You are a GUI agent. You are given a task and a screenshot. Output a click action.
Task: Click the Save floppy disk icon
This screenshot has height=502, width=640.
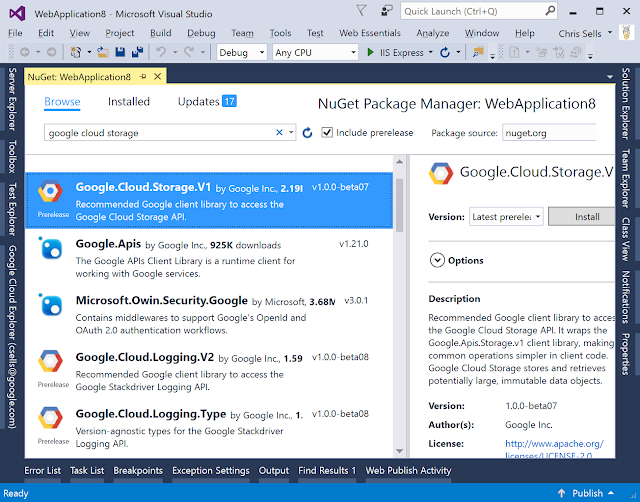coord(120,52)
